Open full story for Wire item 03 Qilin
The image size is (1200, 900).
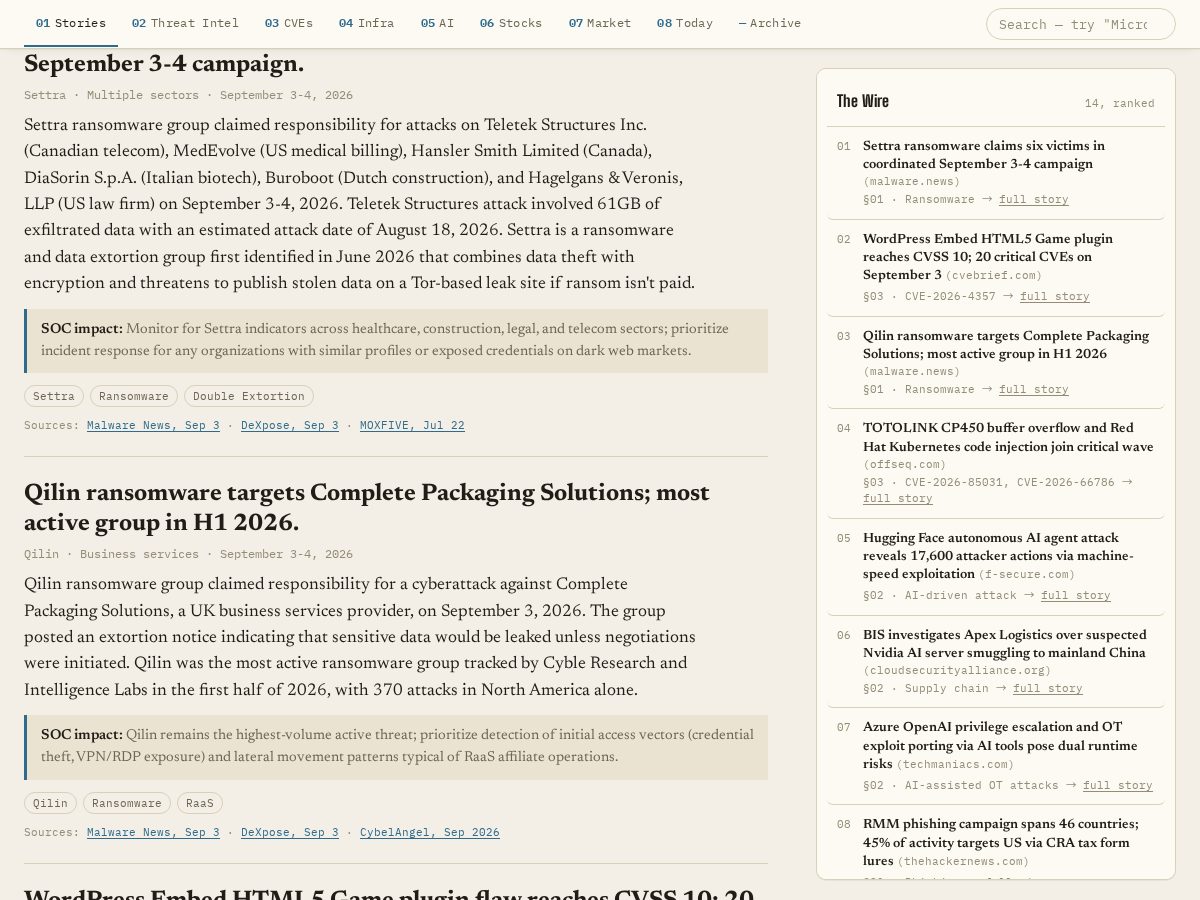[1033, 389]
